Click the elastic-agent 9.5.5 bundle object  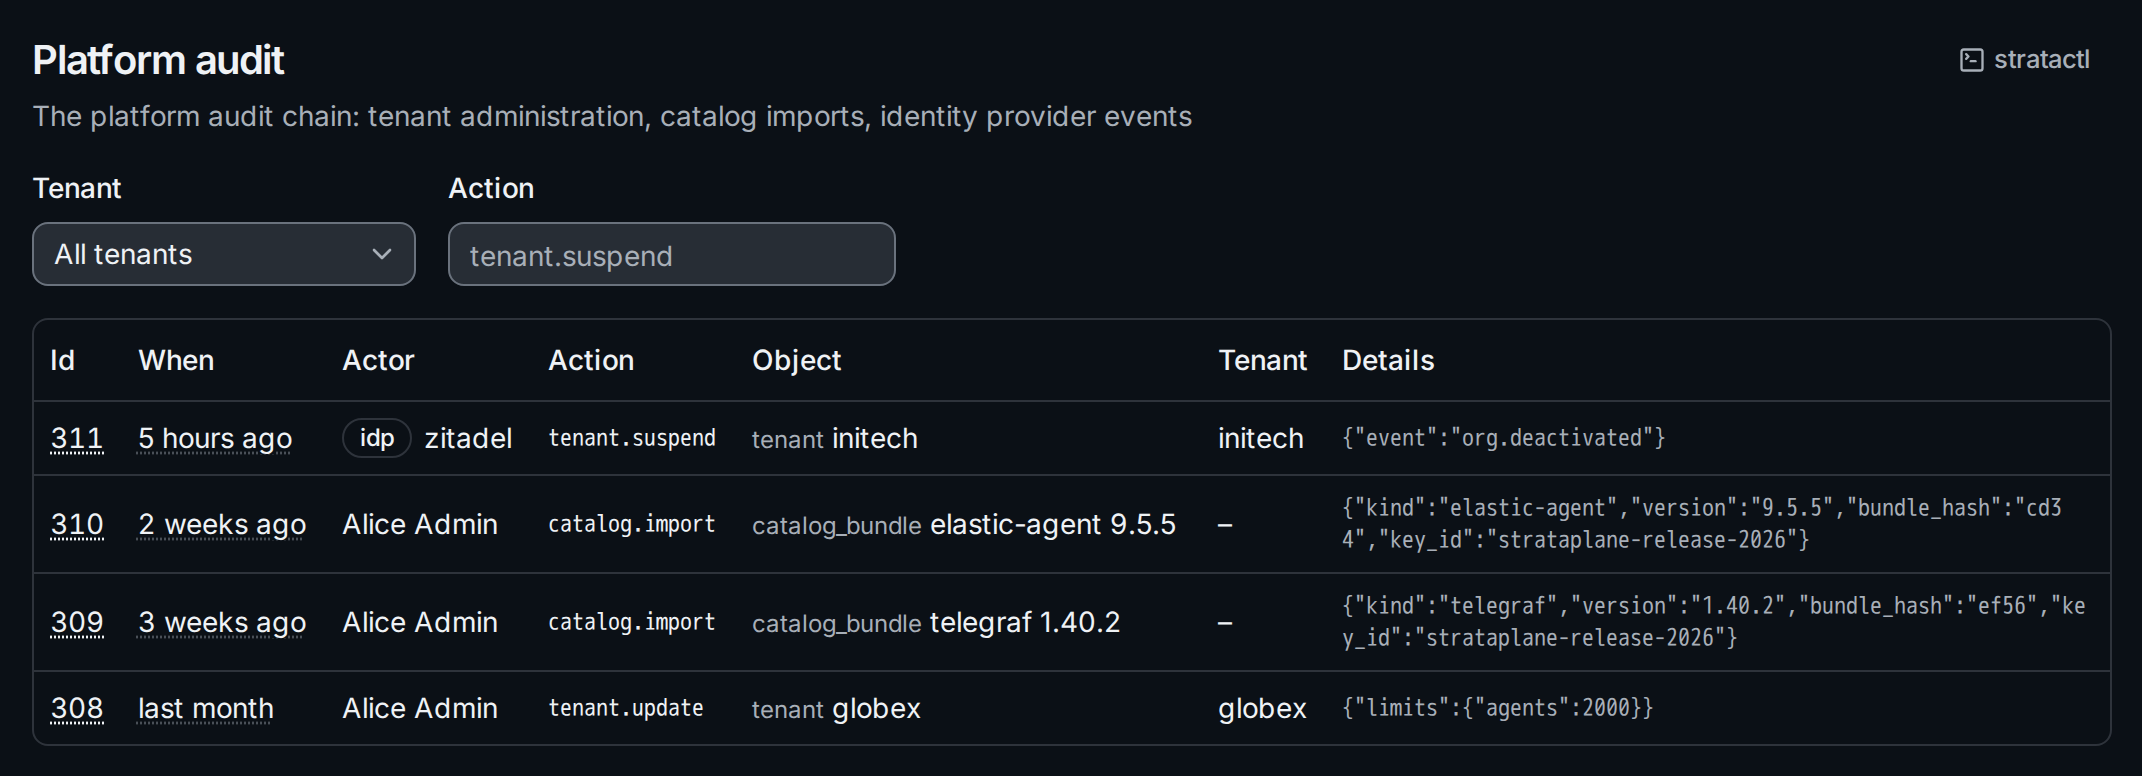click(964, 524)
